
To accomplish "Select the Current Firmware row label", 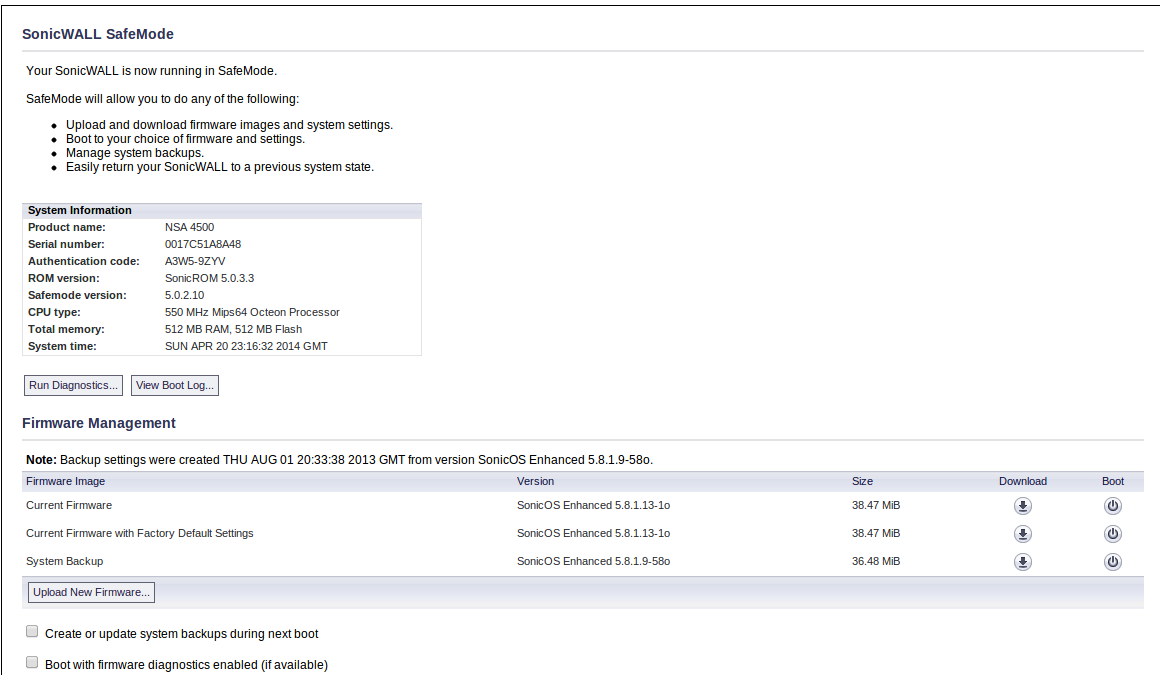I will coord(69,506).
